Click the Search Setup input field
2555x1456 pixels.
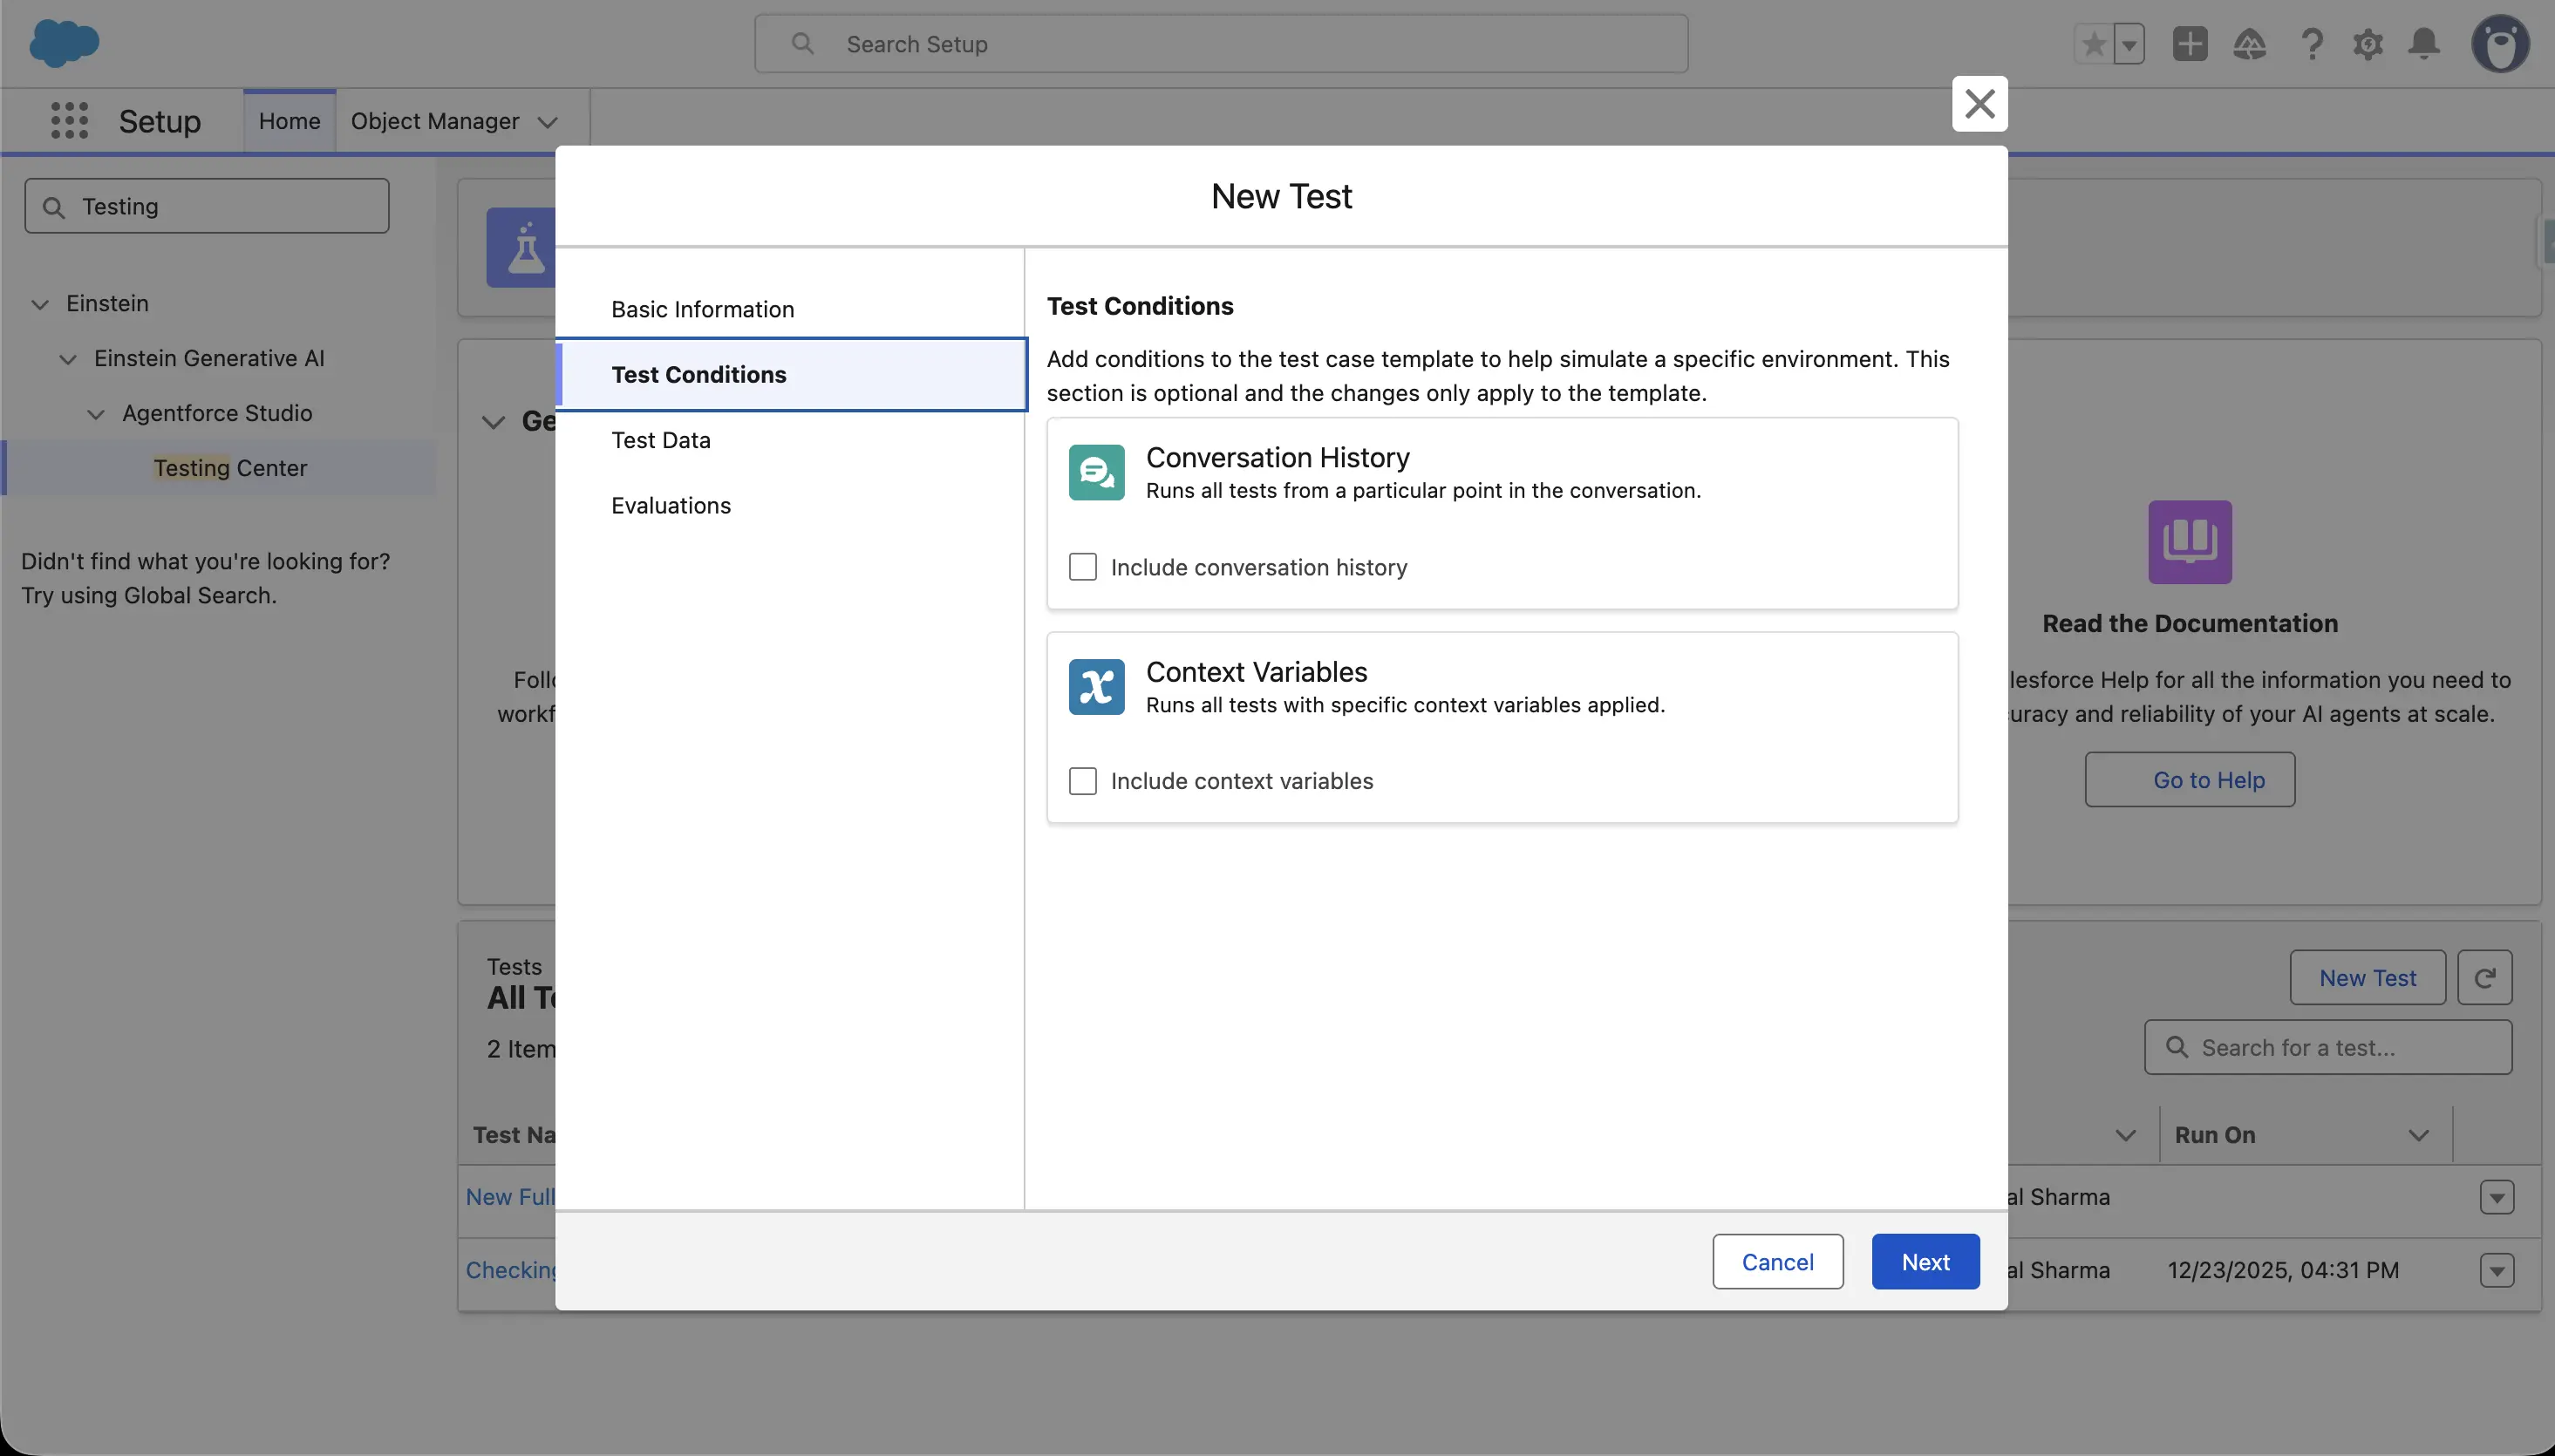click(1220, 44)
